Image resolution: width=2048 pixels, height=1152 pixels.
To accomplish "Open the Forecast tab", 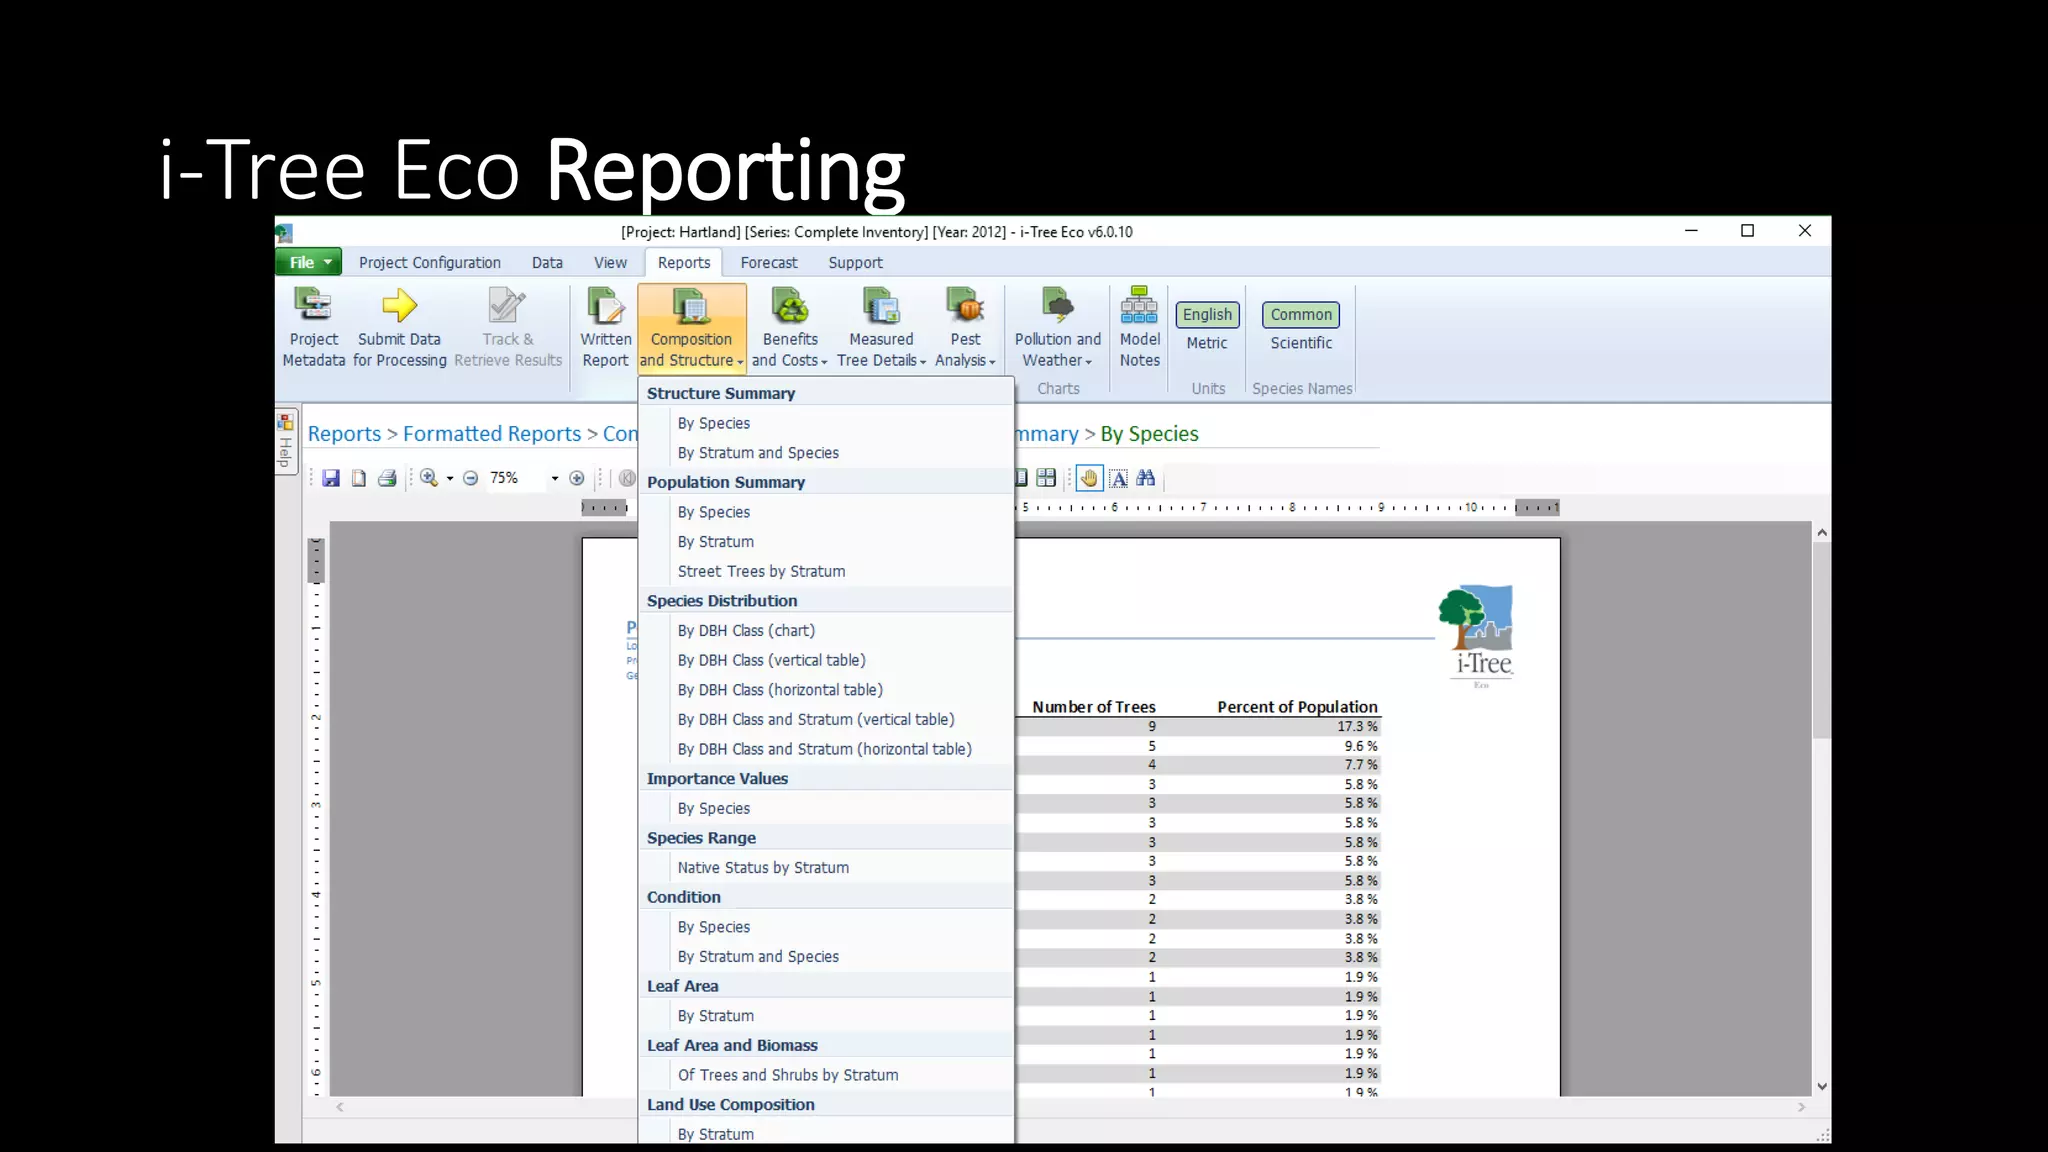I will (x=768, y=263).
